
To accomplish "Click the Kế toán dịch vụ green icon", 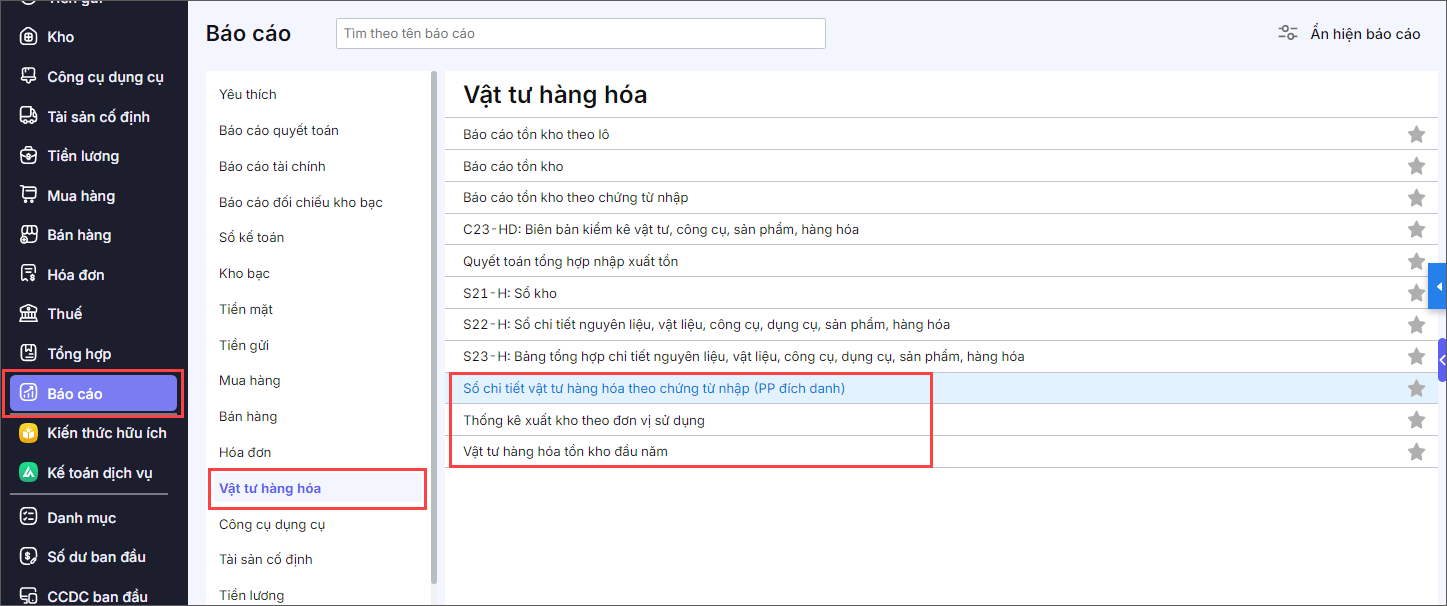I will pos(29,473).
